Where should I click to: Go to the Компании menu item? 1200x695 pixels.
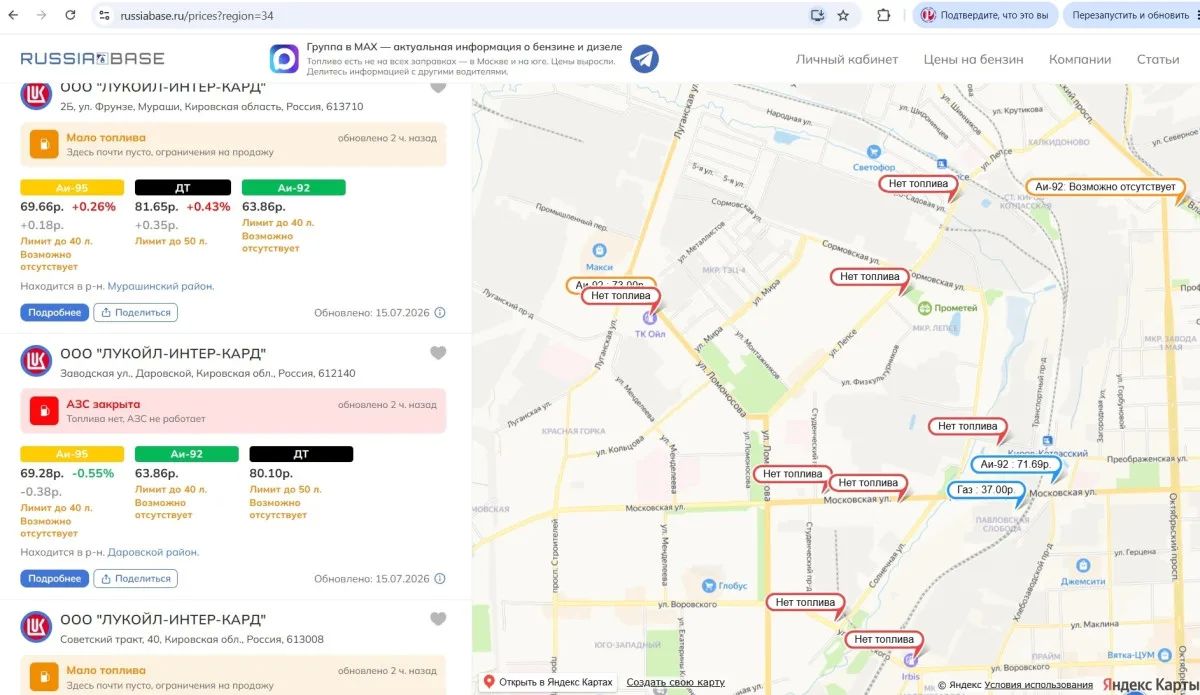click(x=1080, y=59)
